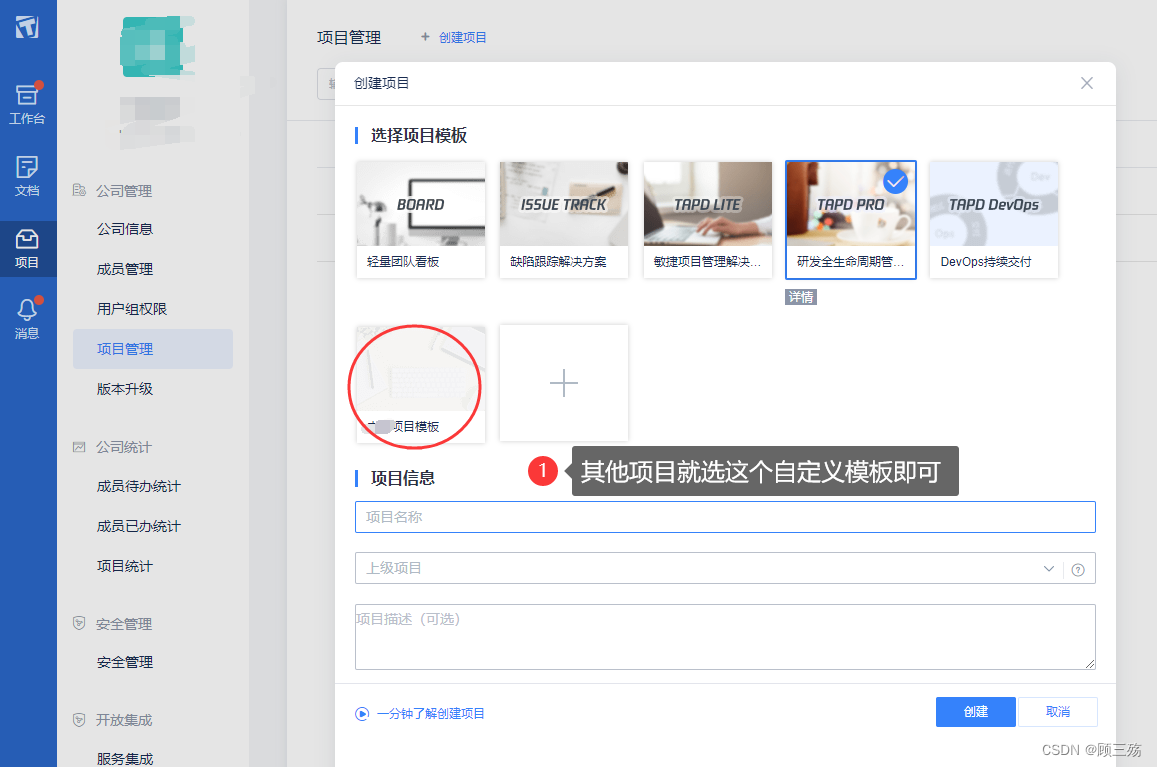This screenshot has width=1157, height=767.
Task: Click the 项目描述（可选）textarea
Action: coord(725,637)
